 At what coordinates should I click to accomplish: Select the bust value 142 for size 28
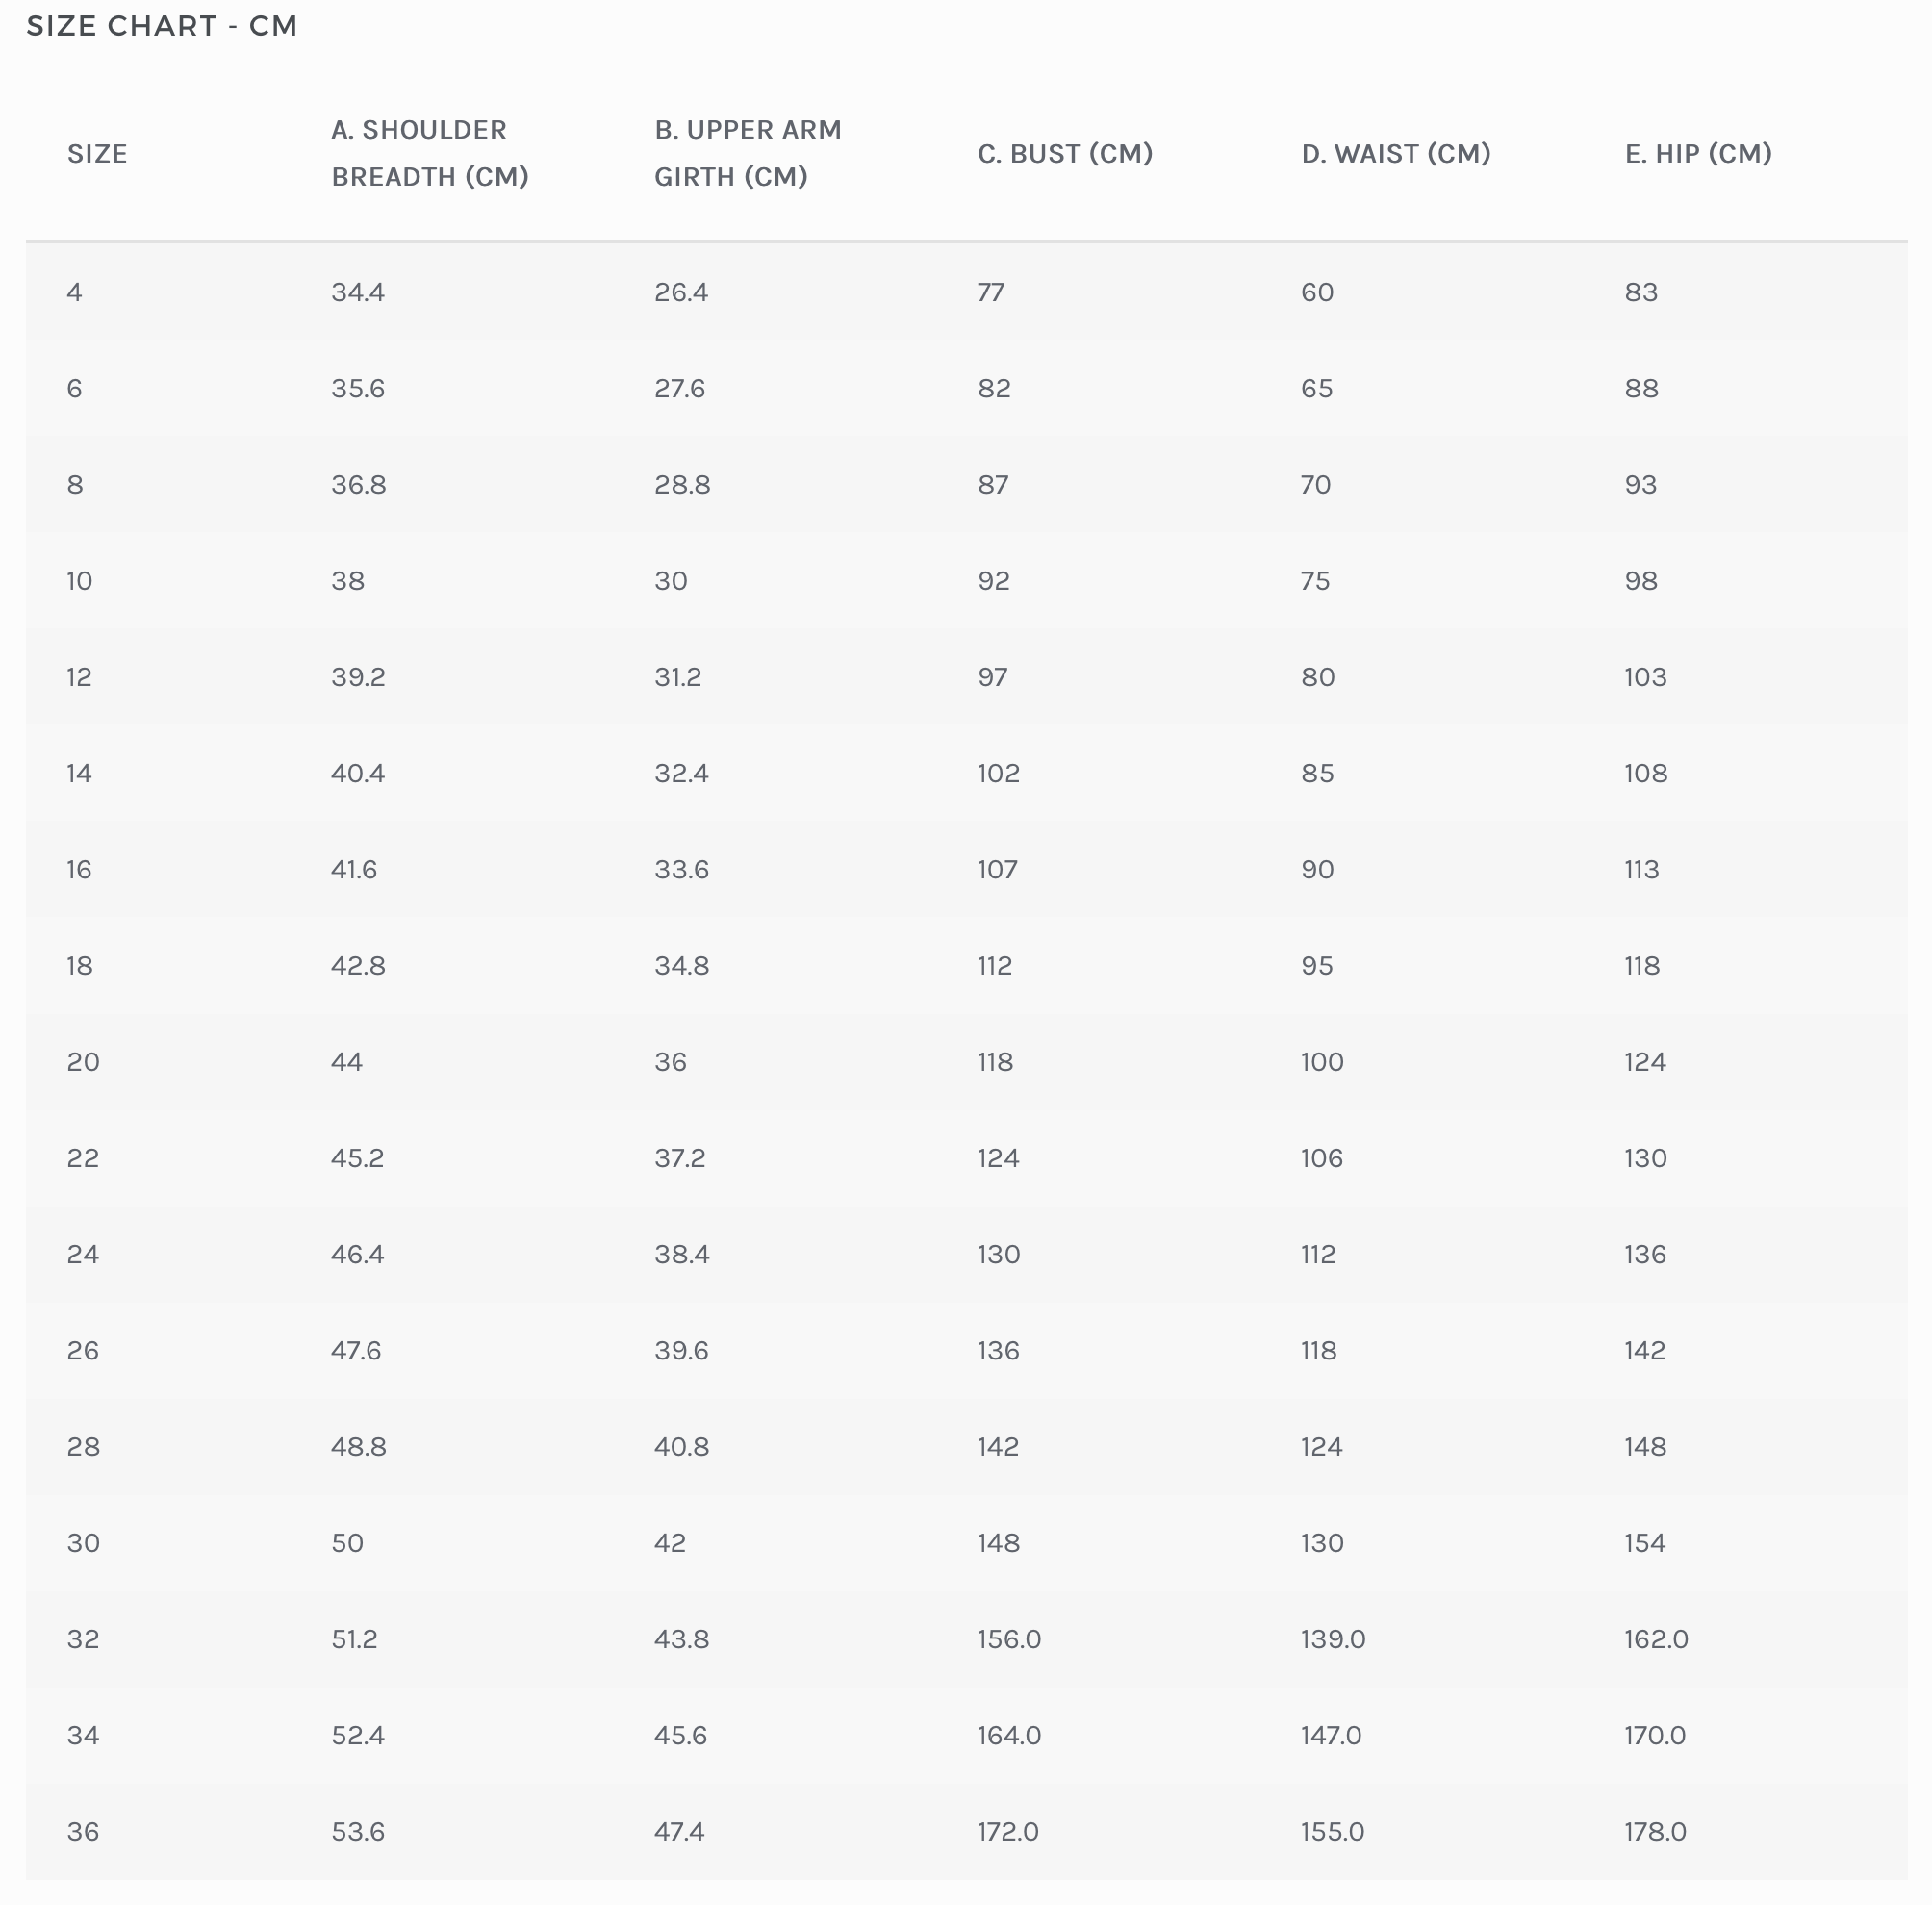click(x=998, y=1447)
